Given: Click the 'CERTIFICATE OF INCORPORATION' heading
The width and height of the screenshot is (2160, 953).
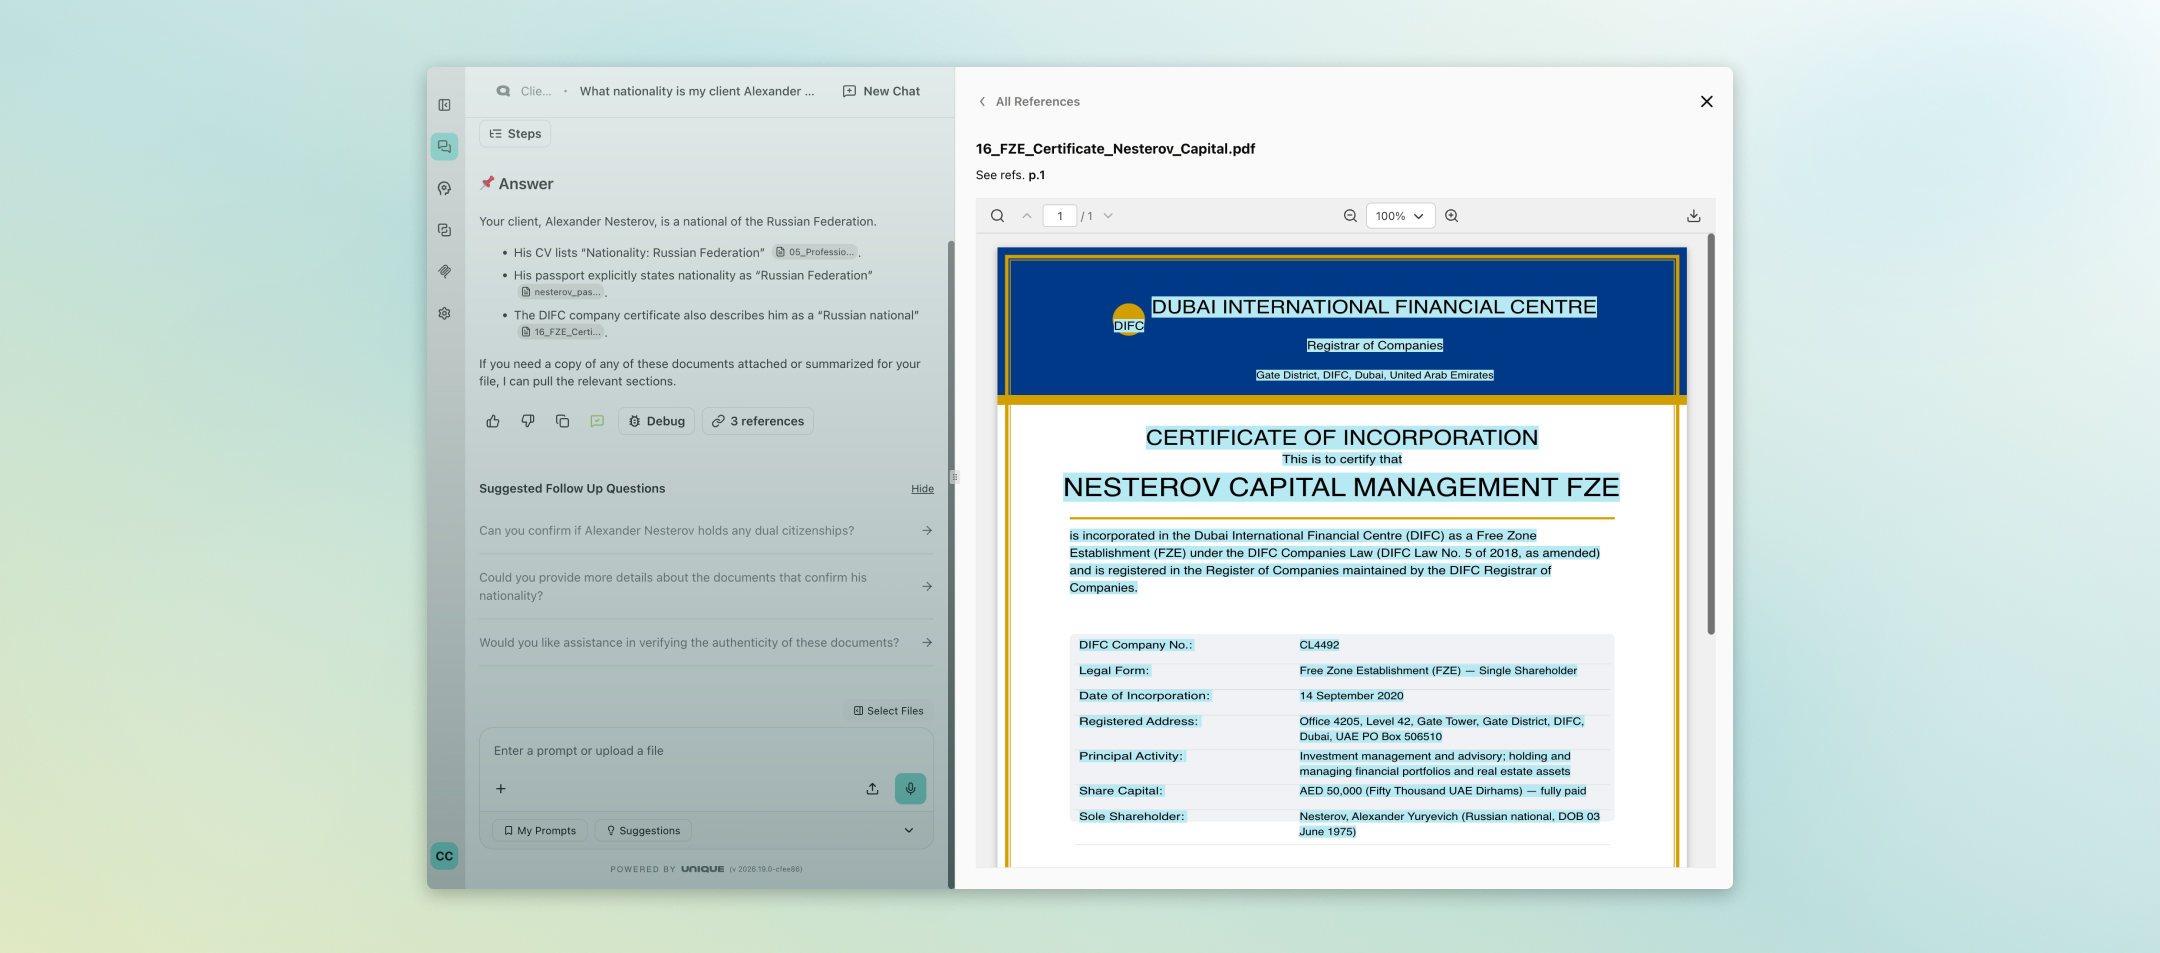Looking at the screenshot, I should click(1342, 437).
